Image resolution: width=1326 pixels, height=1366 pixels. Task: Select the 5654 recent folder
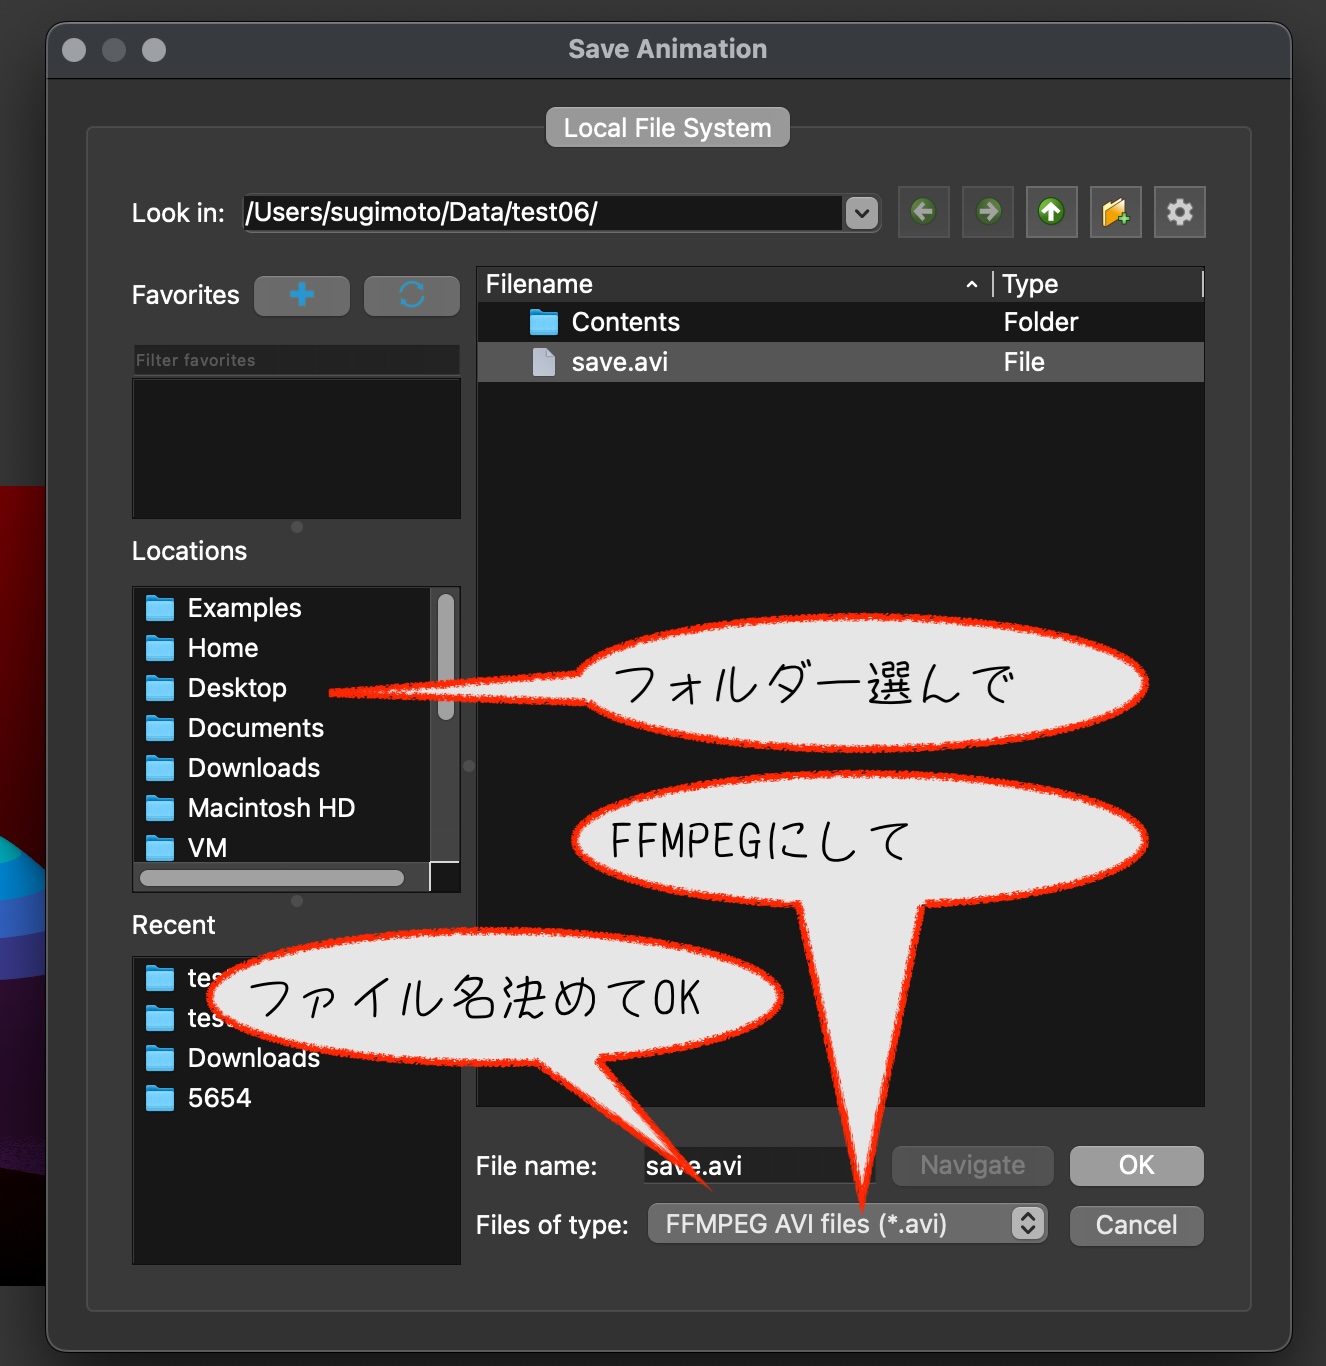(x=219, y=1098)
